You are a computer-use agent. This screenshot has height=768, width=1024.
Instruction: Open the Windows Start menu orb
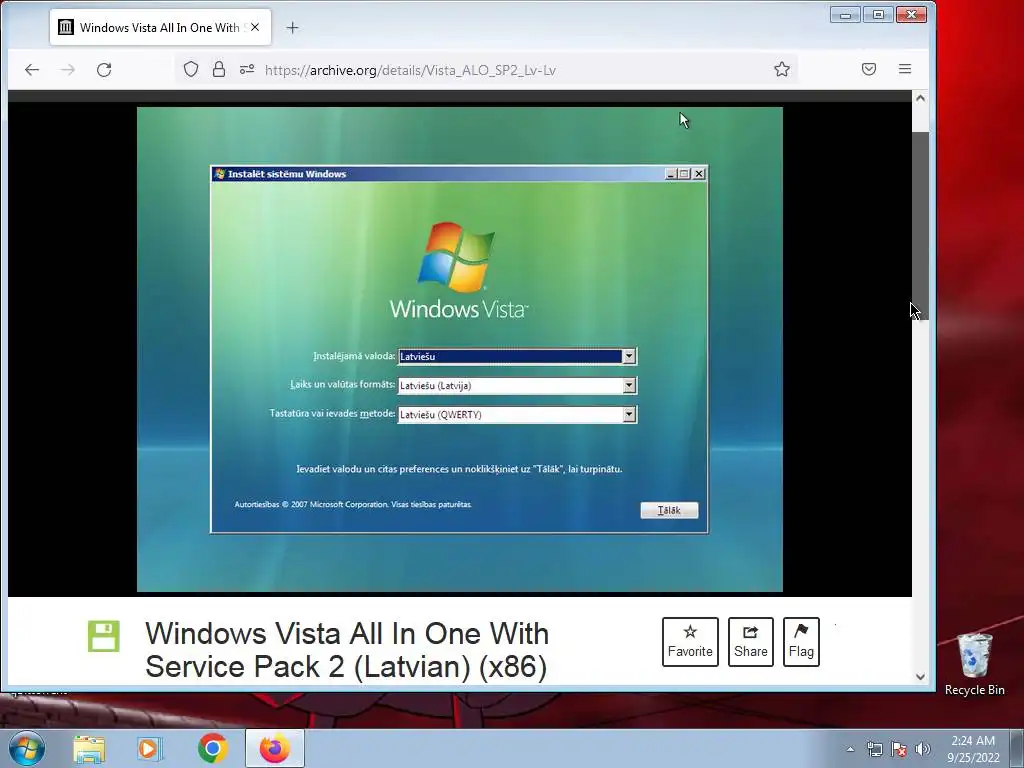[x=27, y=748]
